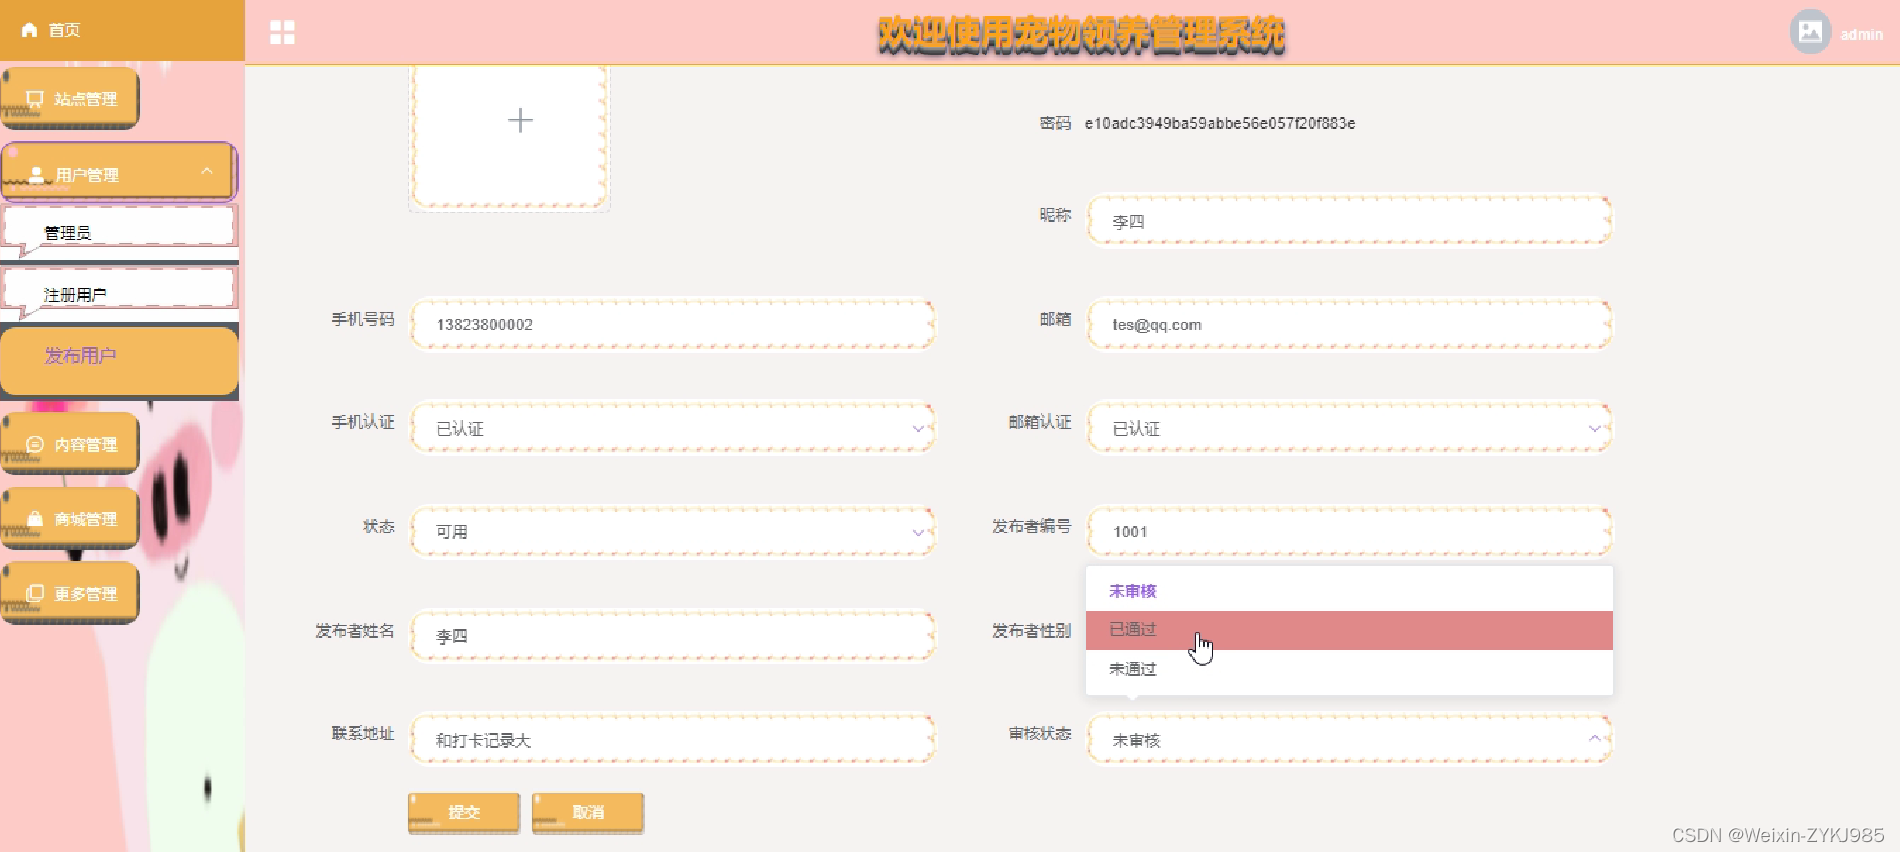The height and width of the screenshot is (852, 1900).
Task: Click the 商城管理 bag icon
Action: tap(35, 519)
